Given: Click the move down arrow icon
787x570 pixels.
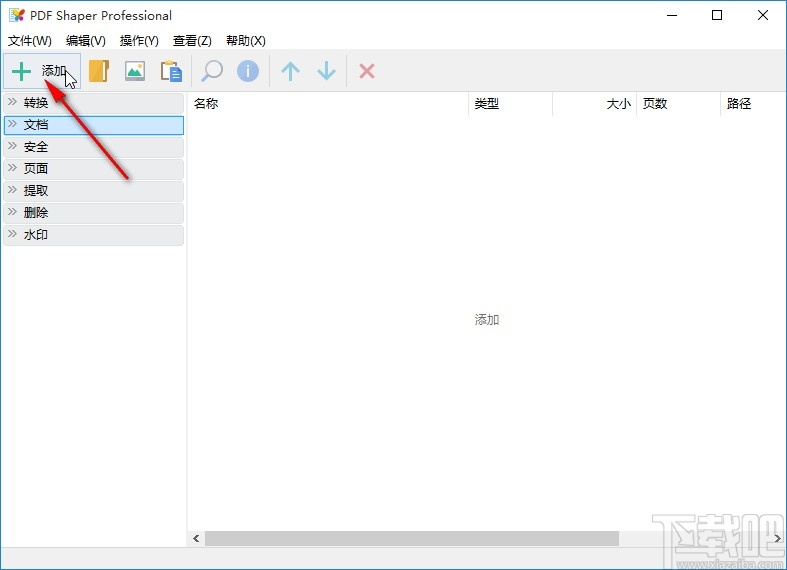Looking at the screenshot, I should (326, 71).
